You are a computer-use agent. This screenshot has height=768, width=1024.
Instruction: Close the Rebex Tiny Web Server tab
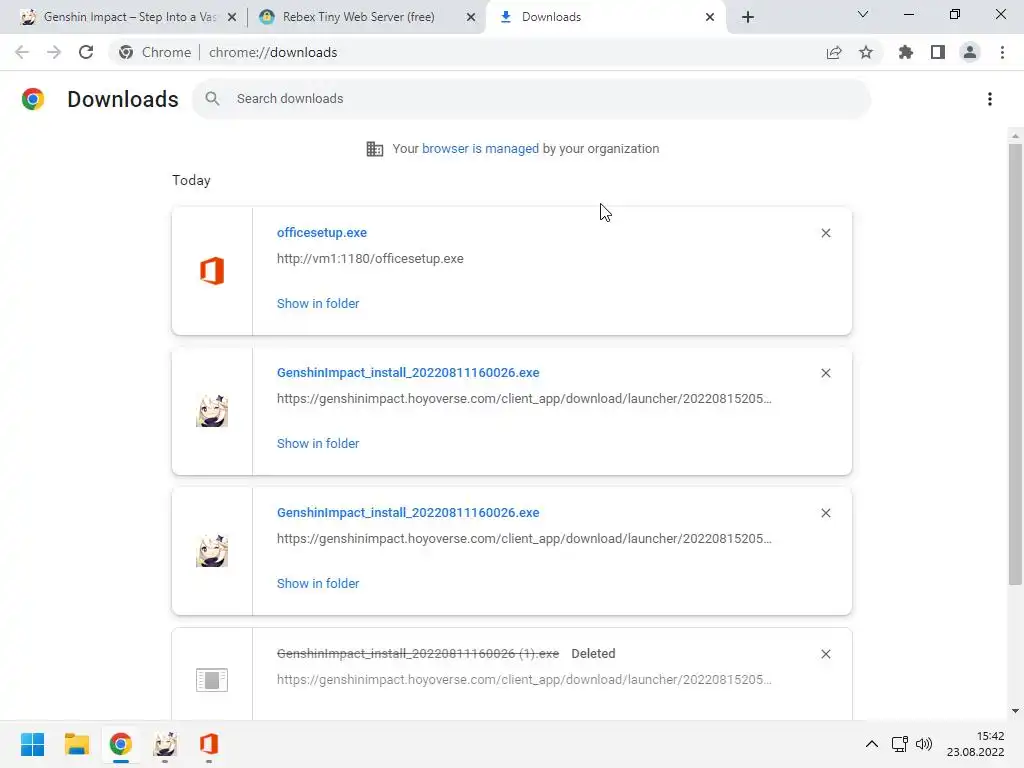click(x=471, y=17)
